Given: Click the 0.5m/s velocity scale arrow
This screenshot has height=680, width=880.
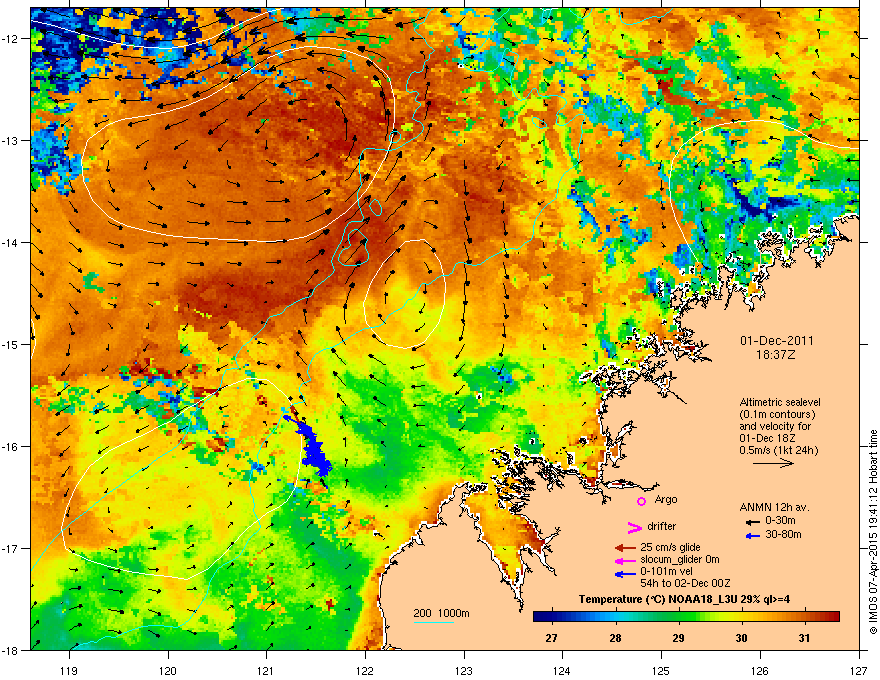Looking at the screenshot, I should tap(773, 463).
